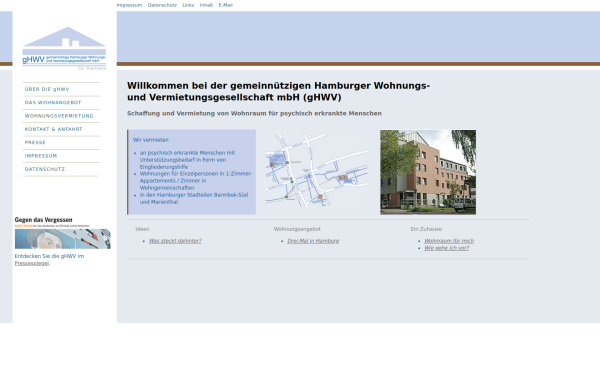Select WOHNUNGSVERMIETUNG in sidebar menu

59,116
